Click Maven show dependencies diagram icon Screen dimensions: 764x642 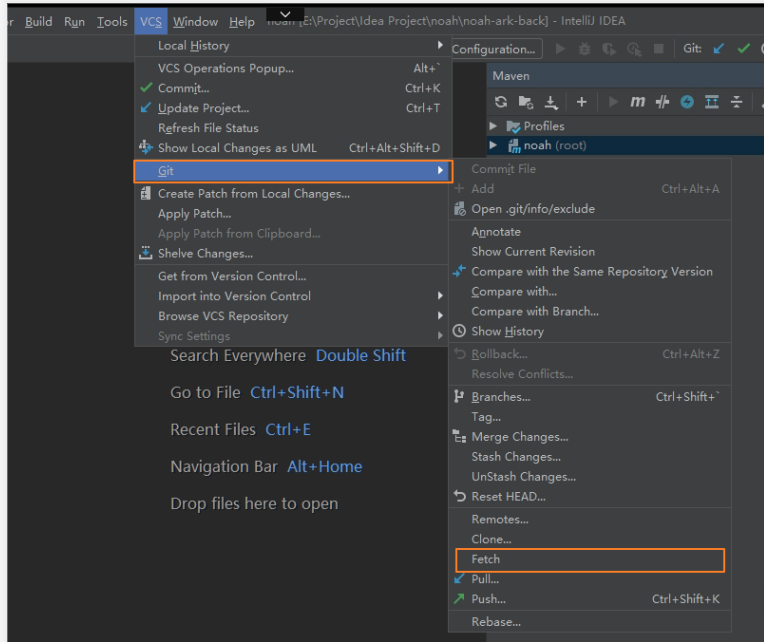712,102
